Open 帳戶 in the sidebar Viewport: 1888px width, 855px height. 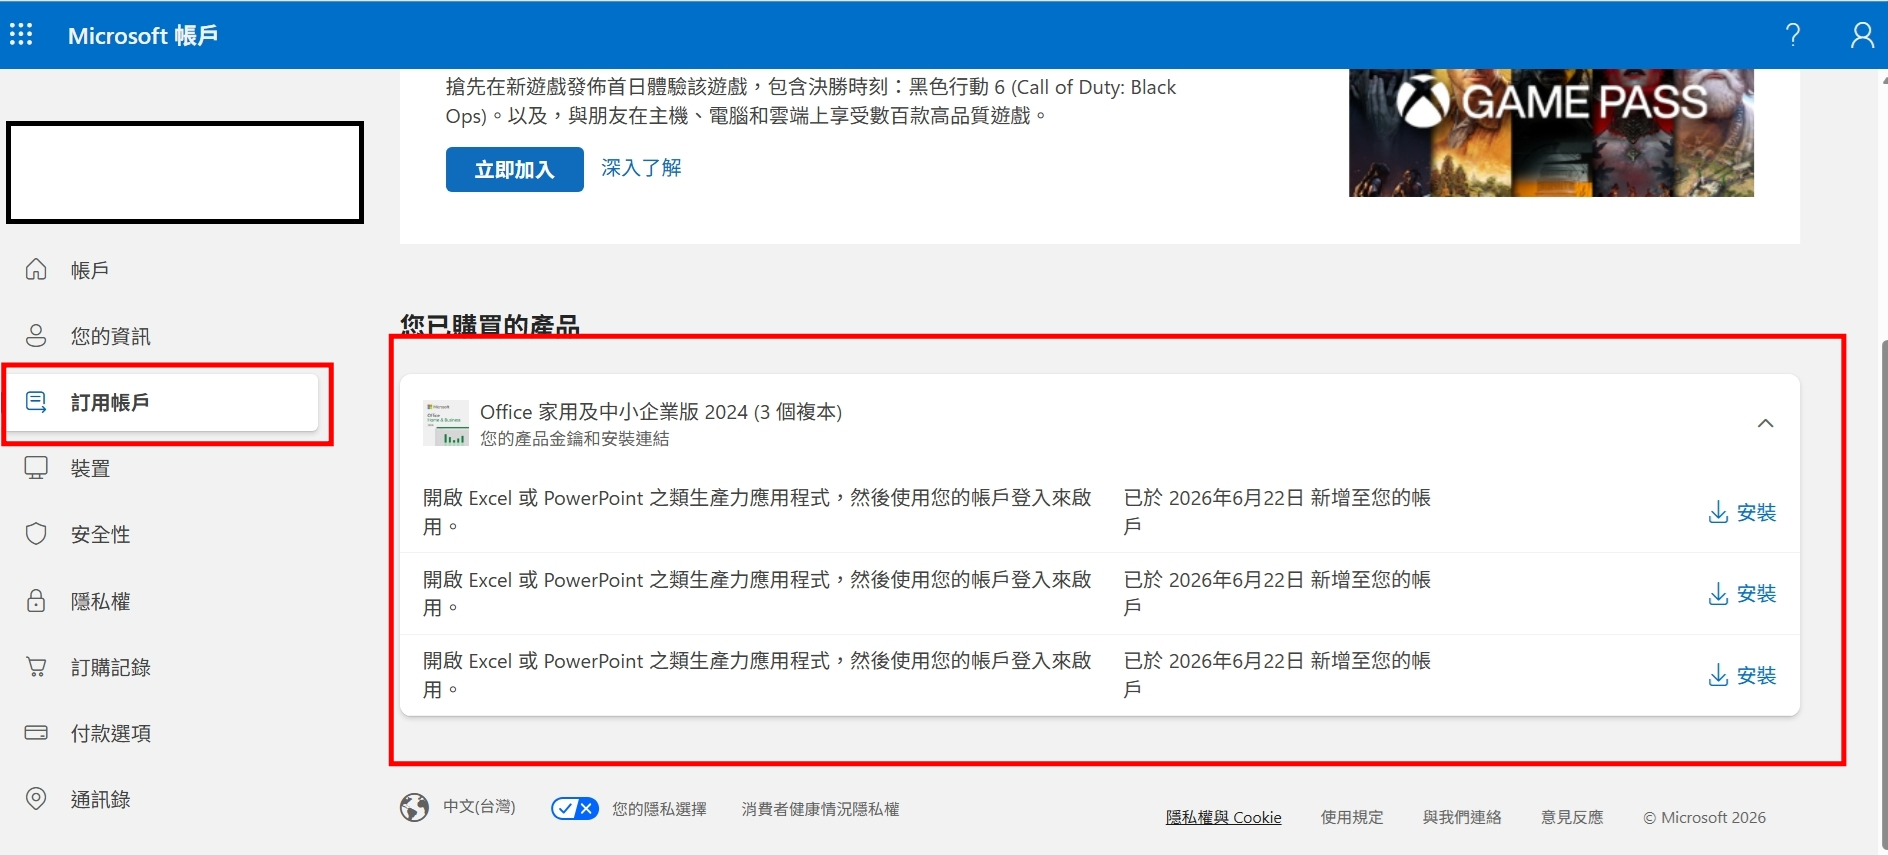pos(90,270)
